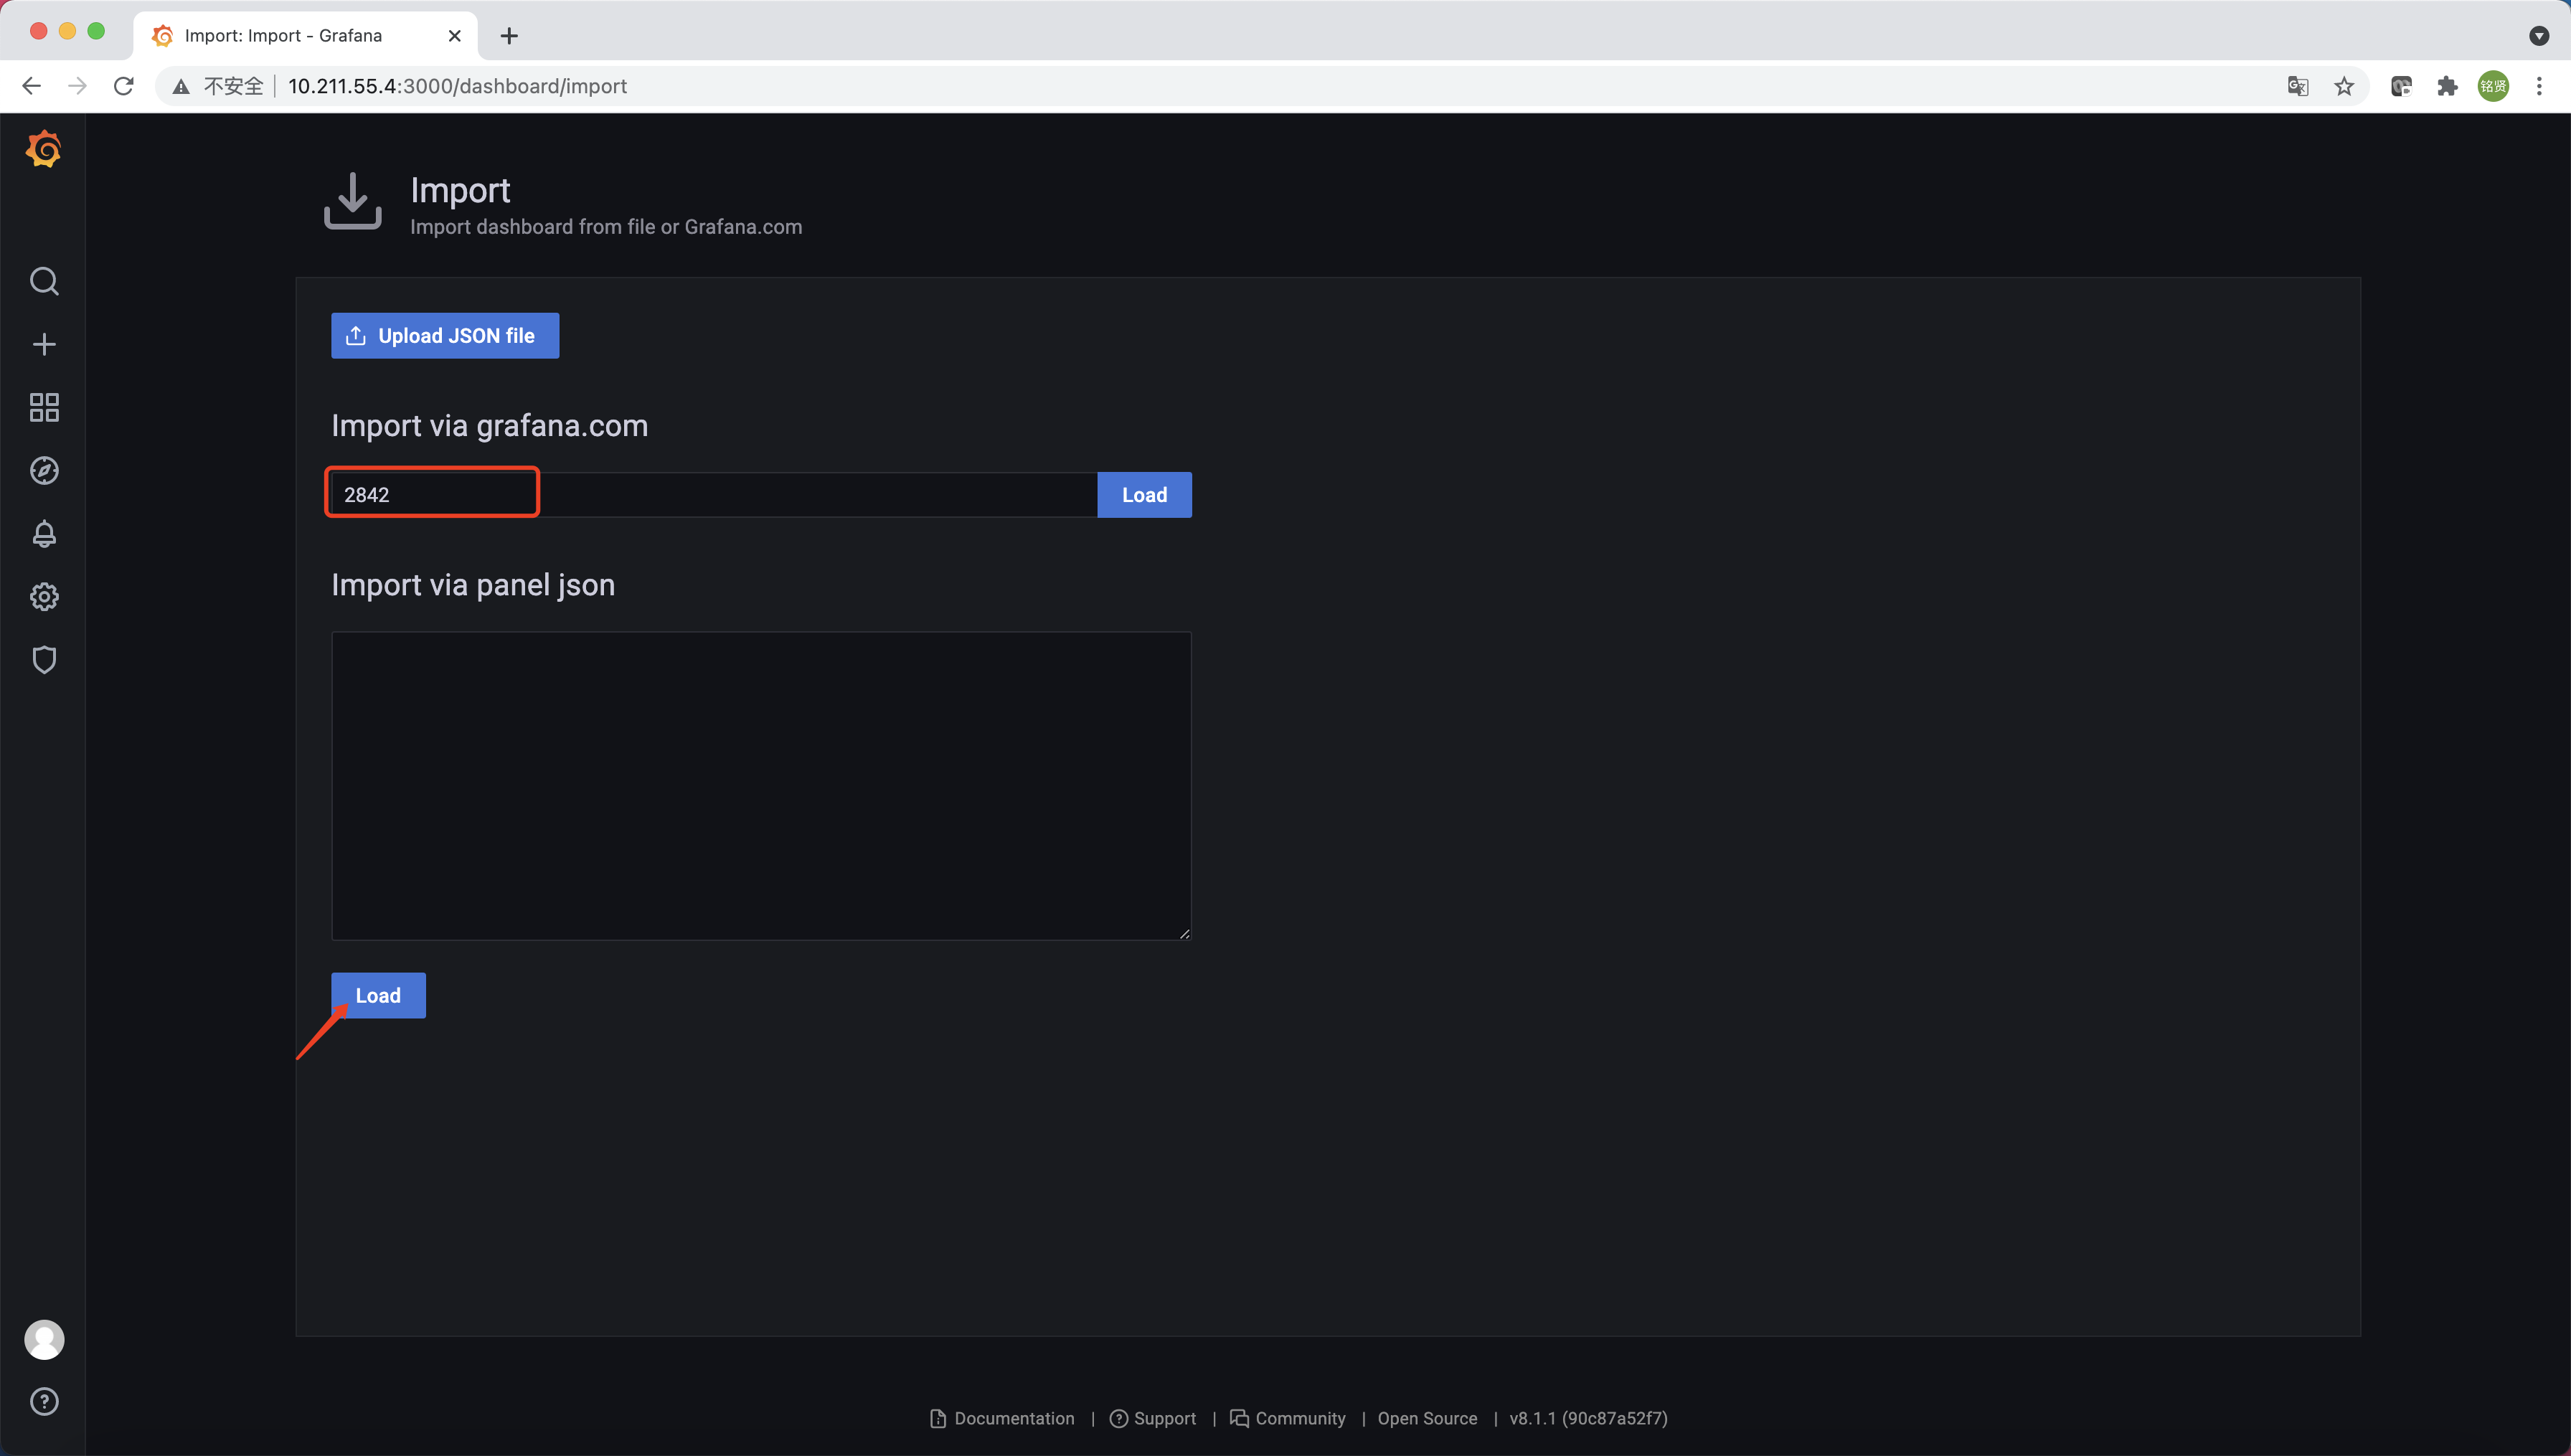Screen dimensions: 2571x1456
Task: Click Load next to grafana.com ID field
Action: [x=1144, y=495]
